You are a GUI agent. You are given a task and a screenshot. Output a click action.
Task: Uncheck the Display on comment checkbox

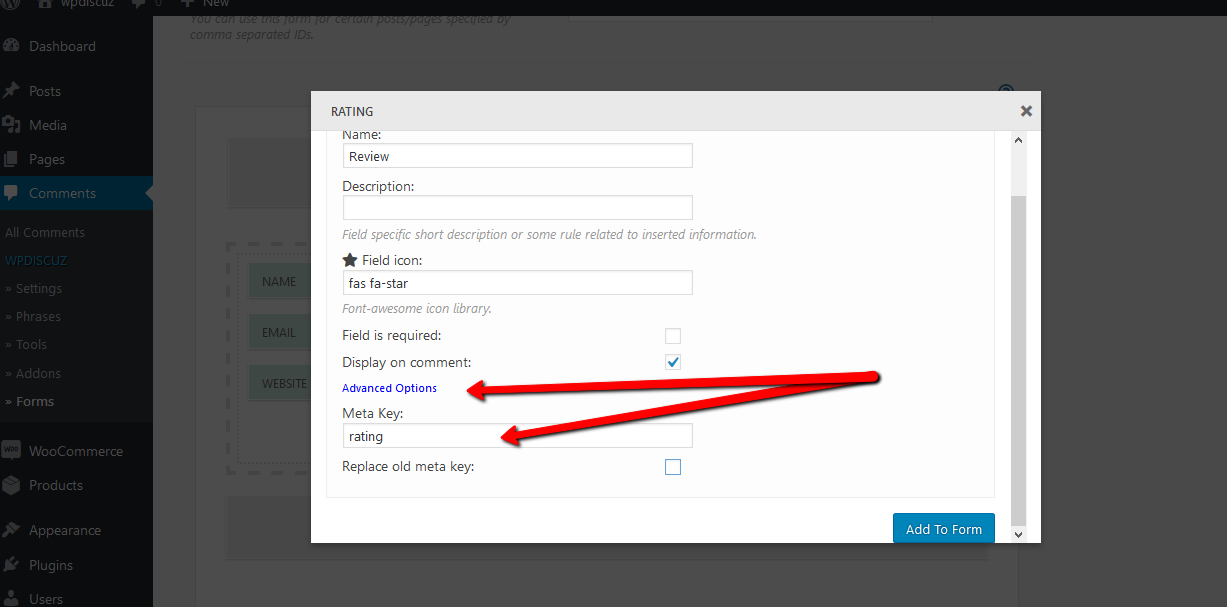[x=673, y=362]
